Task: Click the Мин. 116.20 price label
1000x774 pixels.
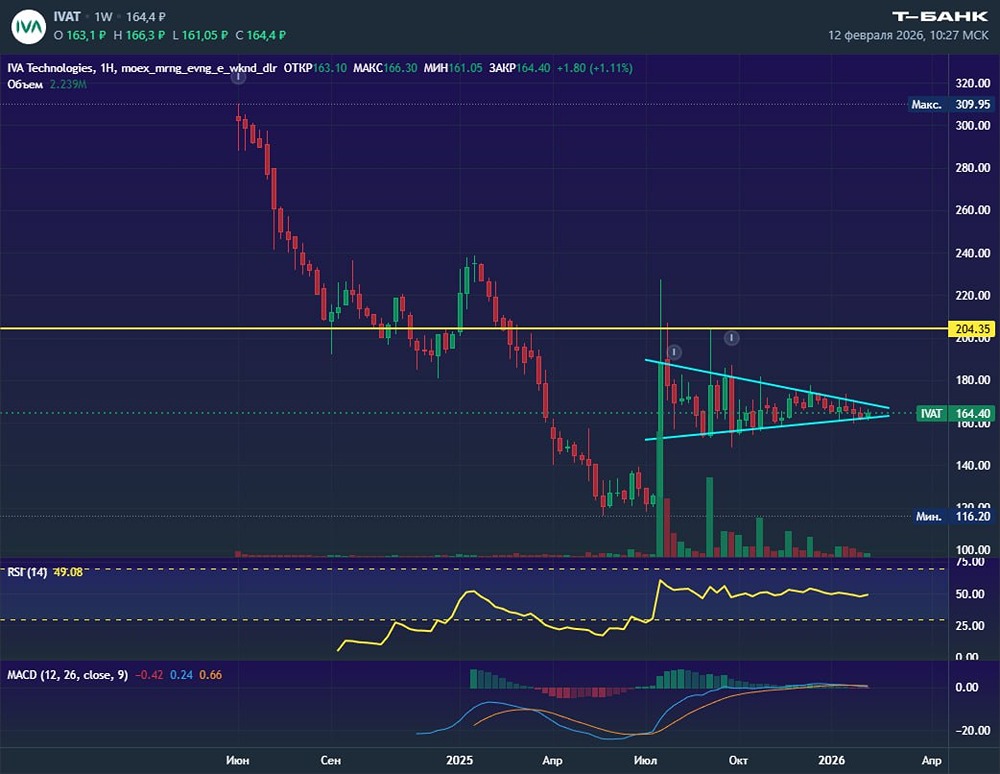Action: tap(951, 516)
